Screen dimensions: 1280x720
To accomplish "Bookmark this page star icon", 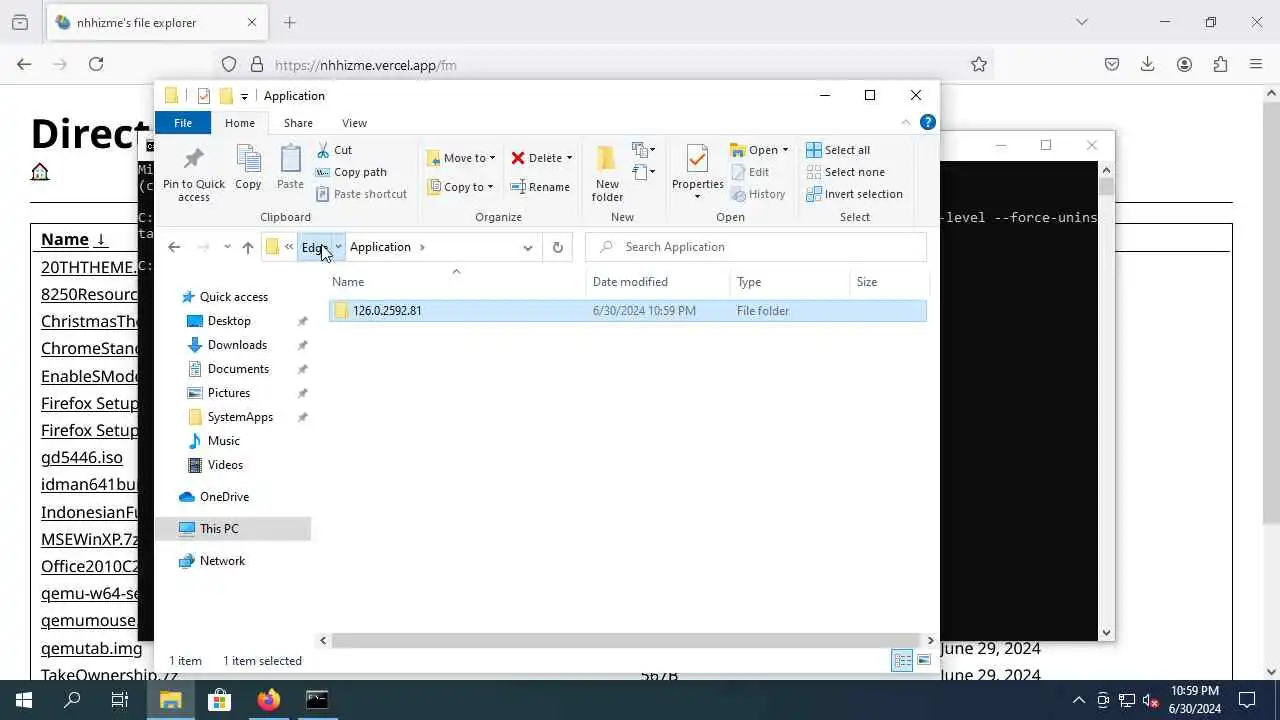I will tap(979, 64).
